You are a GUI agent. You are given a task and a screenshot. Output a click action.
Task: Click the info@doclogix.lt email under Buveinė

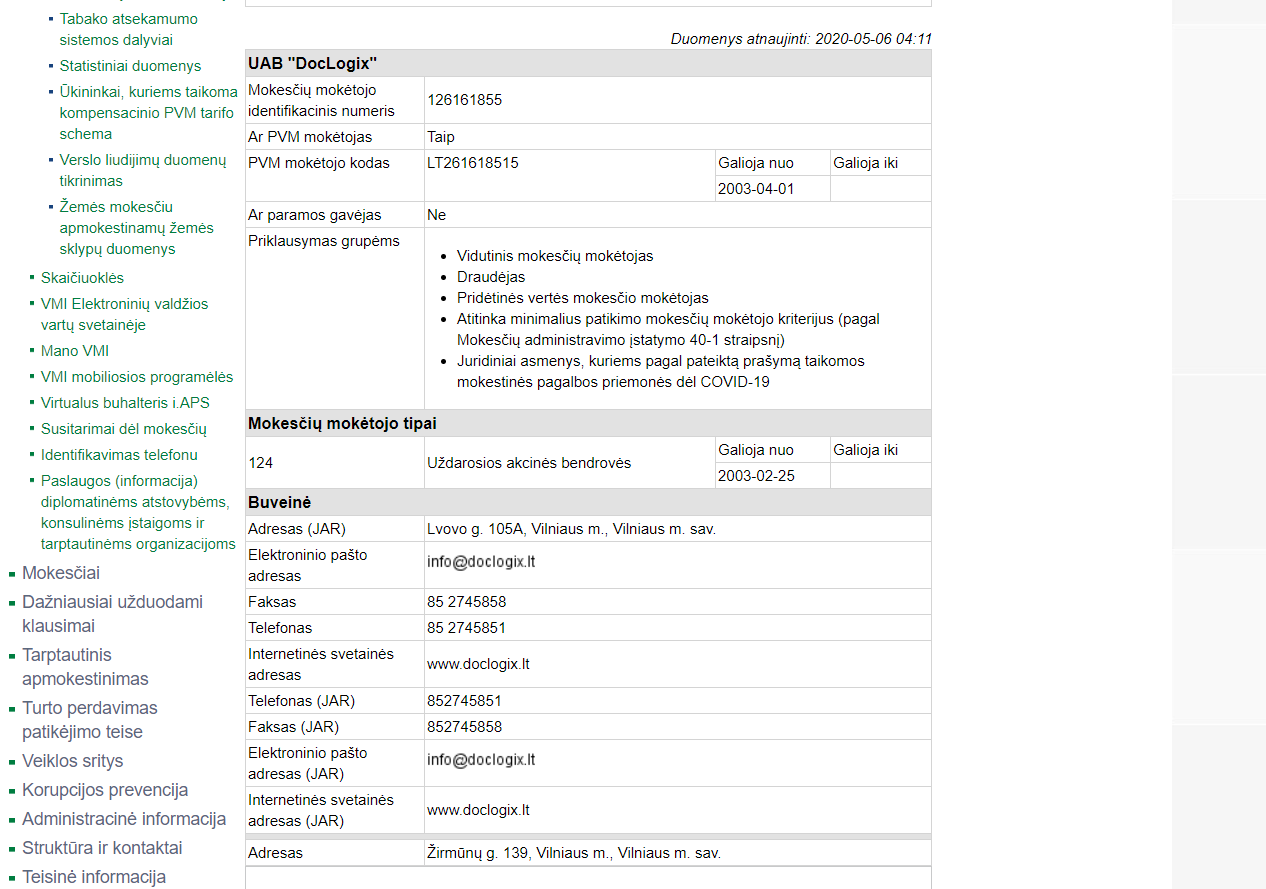[x=481, y=562]
